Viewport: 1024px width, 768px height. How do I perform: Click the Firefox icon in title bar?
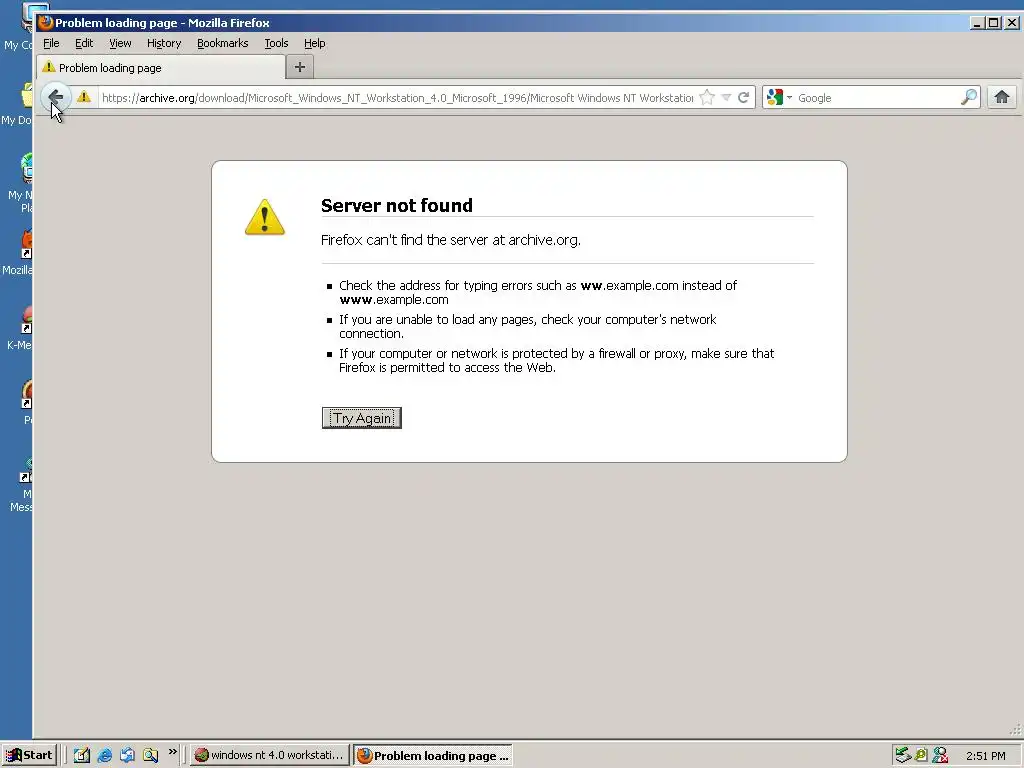(x=45, y=23)
